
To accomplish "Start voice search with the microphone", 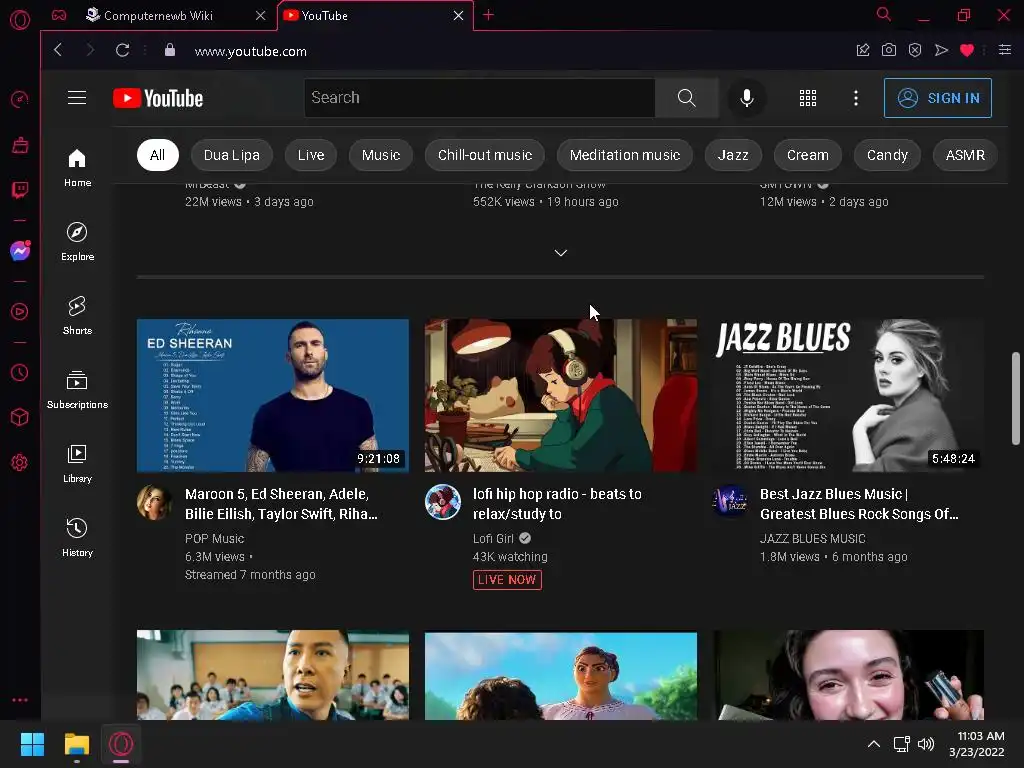I will pyautogui.click(x=746, y=98).
